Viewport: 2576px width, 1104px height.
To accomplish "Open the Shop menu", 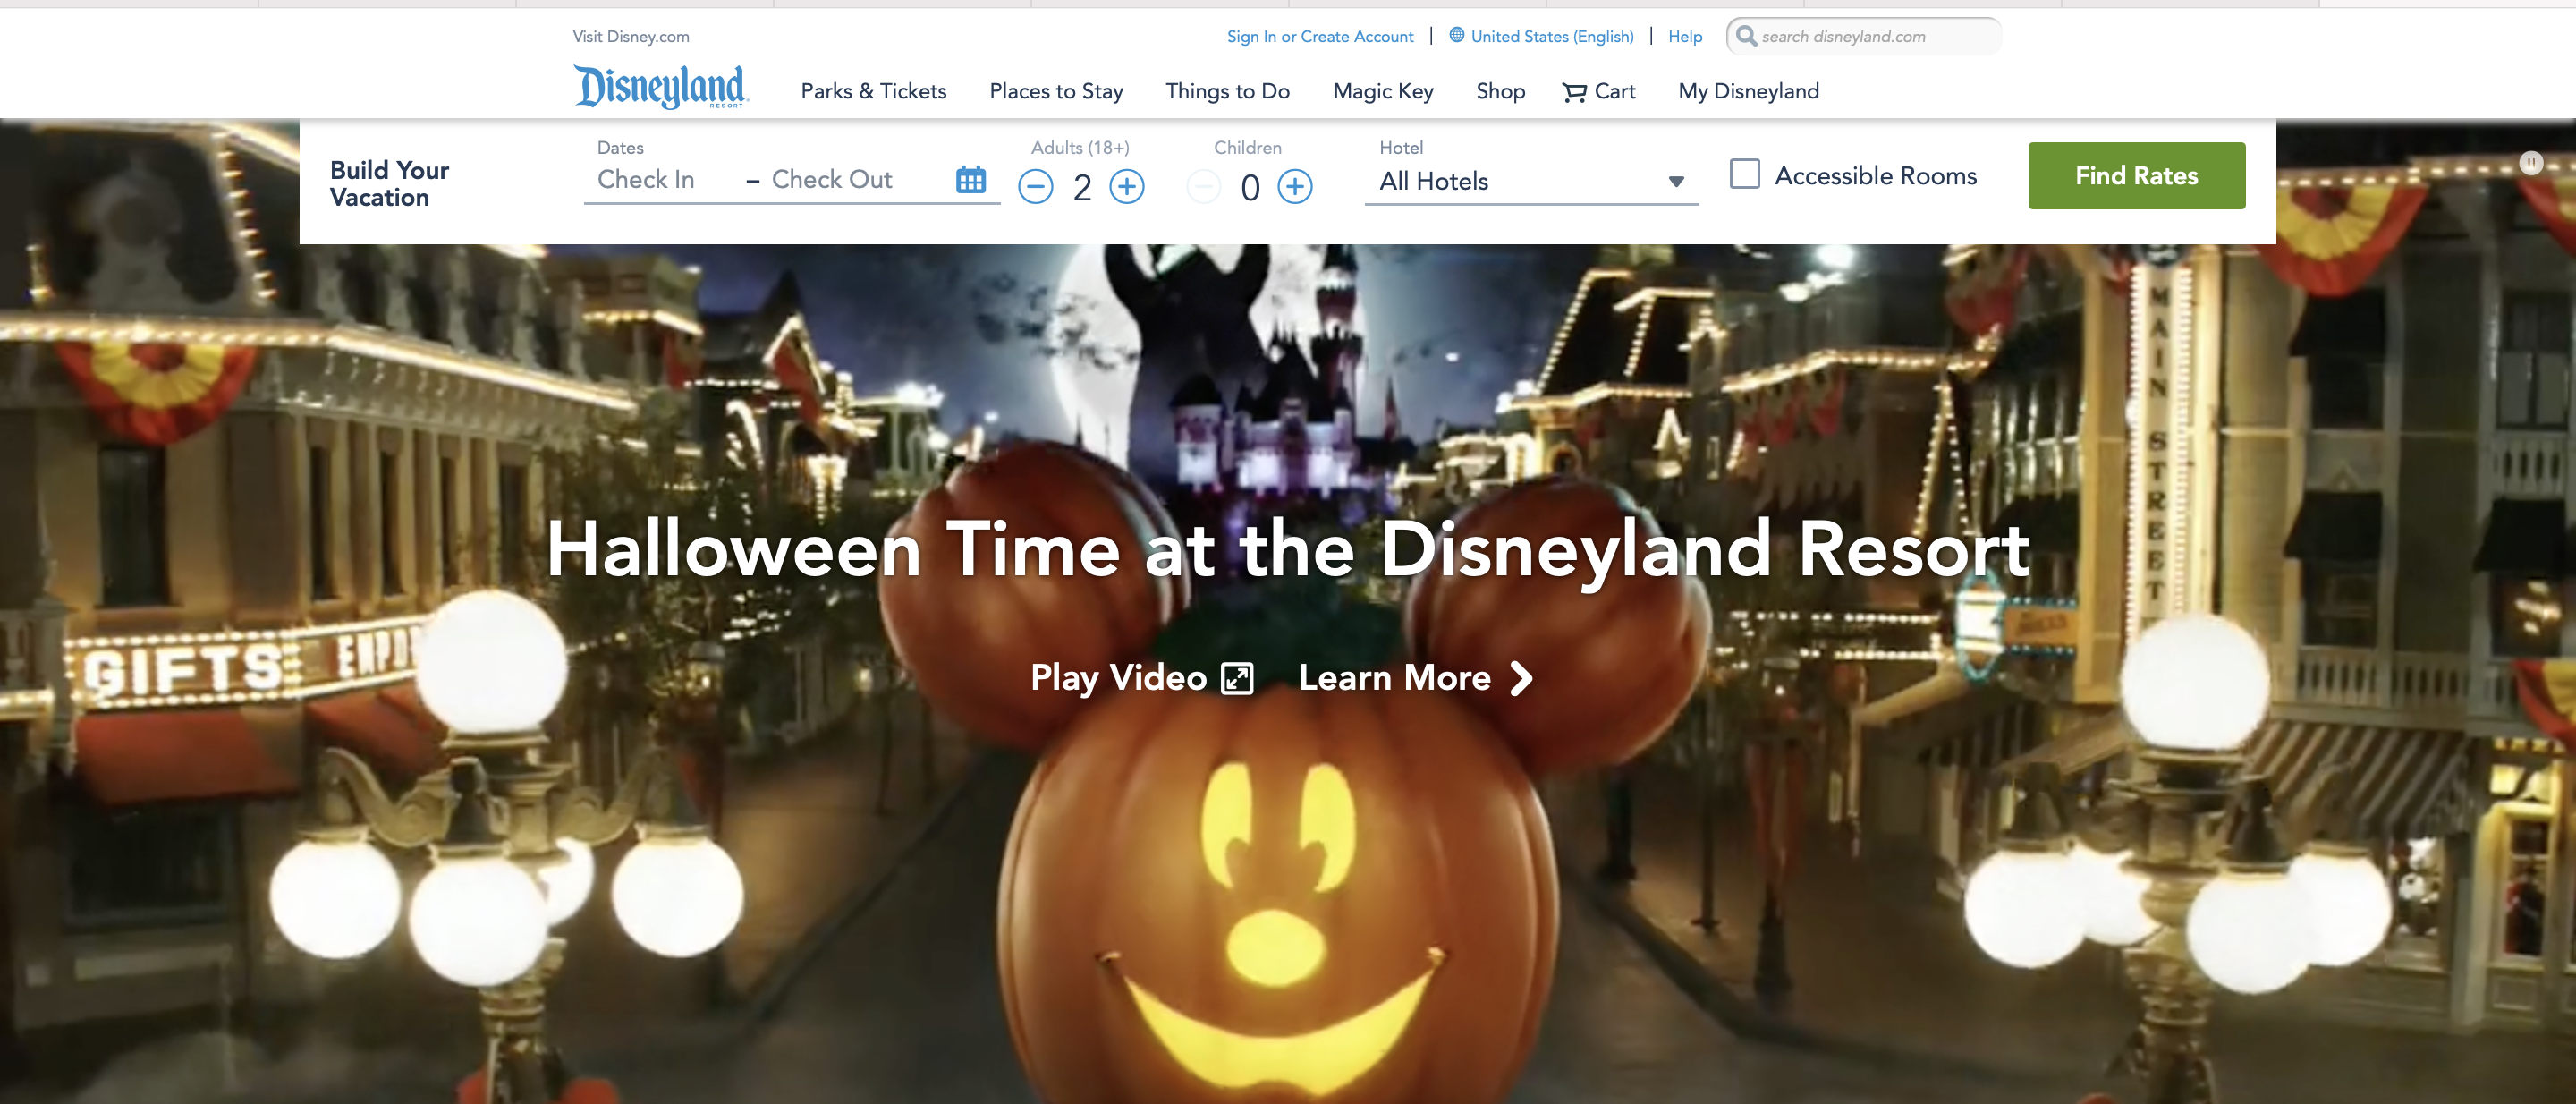I will pyautogui.click(x=1500, y=91).
